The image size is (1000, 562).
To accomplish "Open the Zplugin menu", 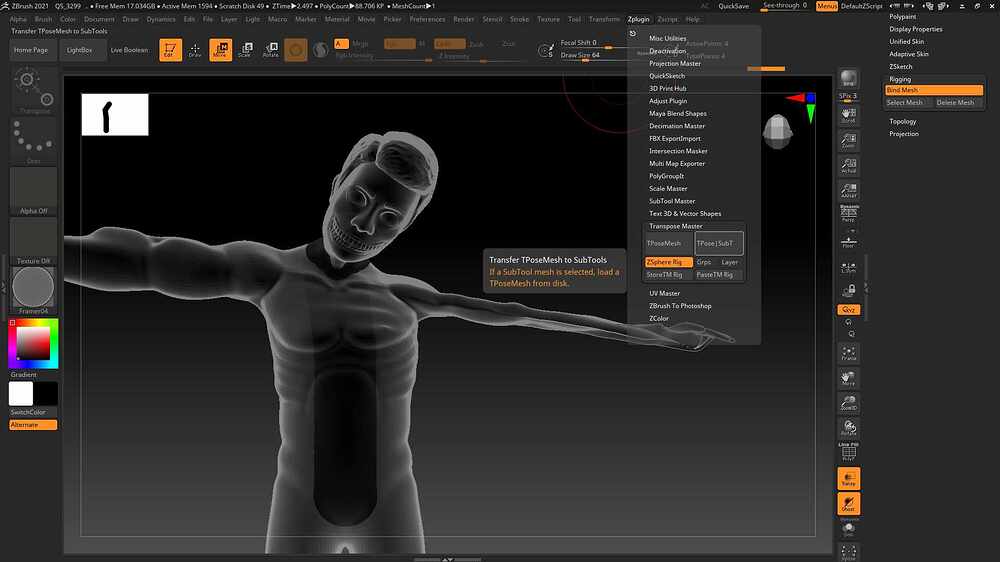I will pyautogui.click(x=638, y=19).
